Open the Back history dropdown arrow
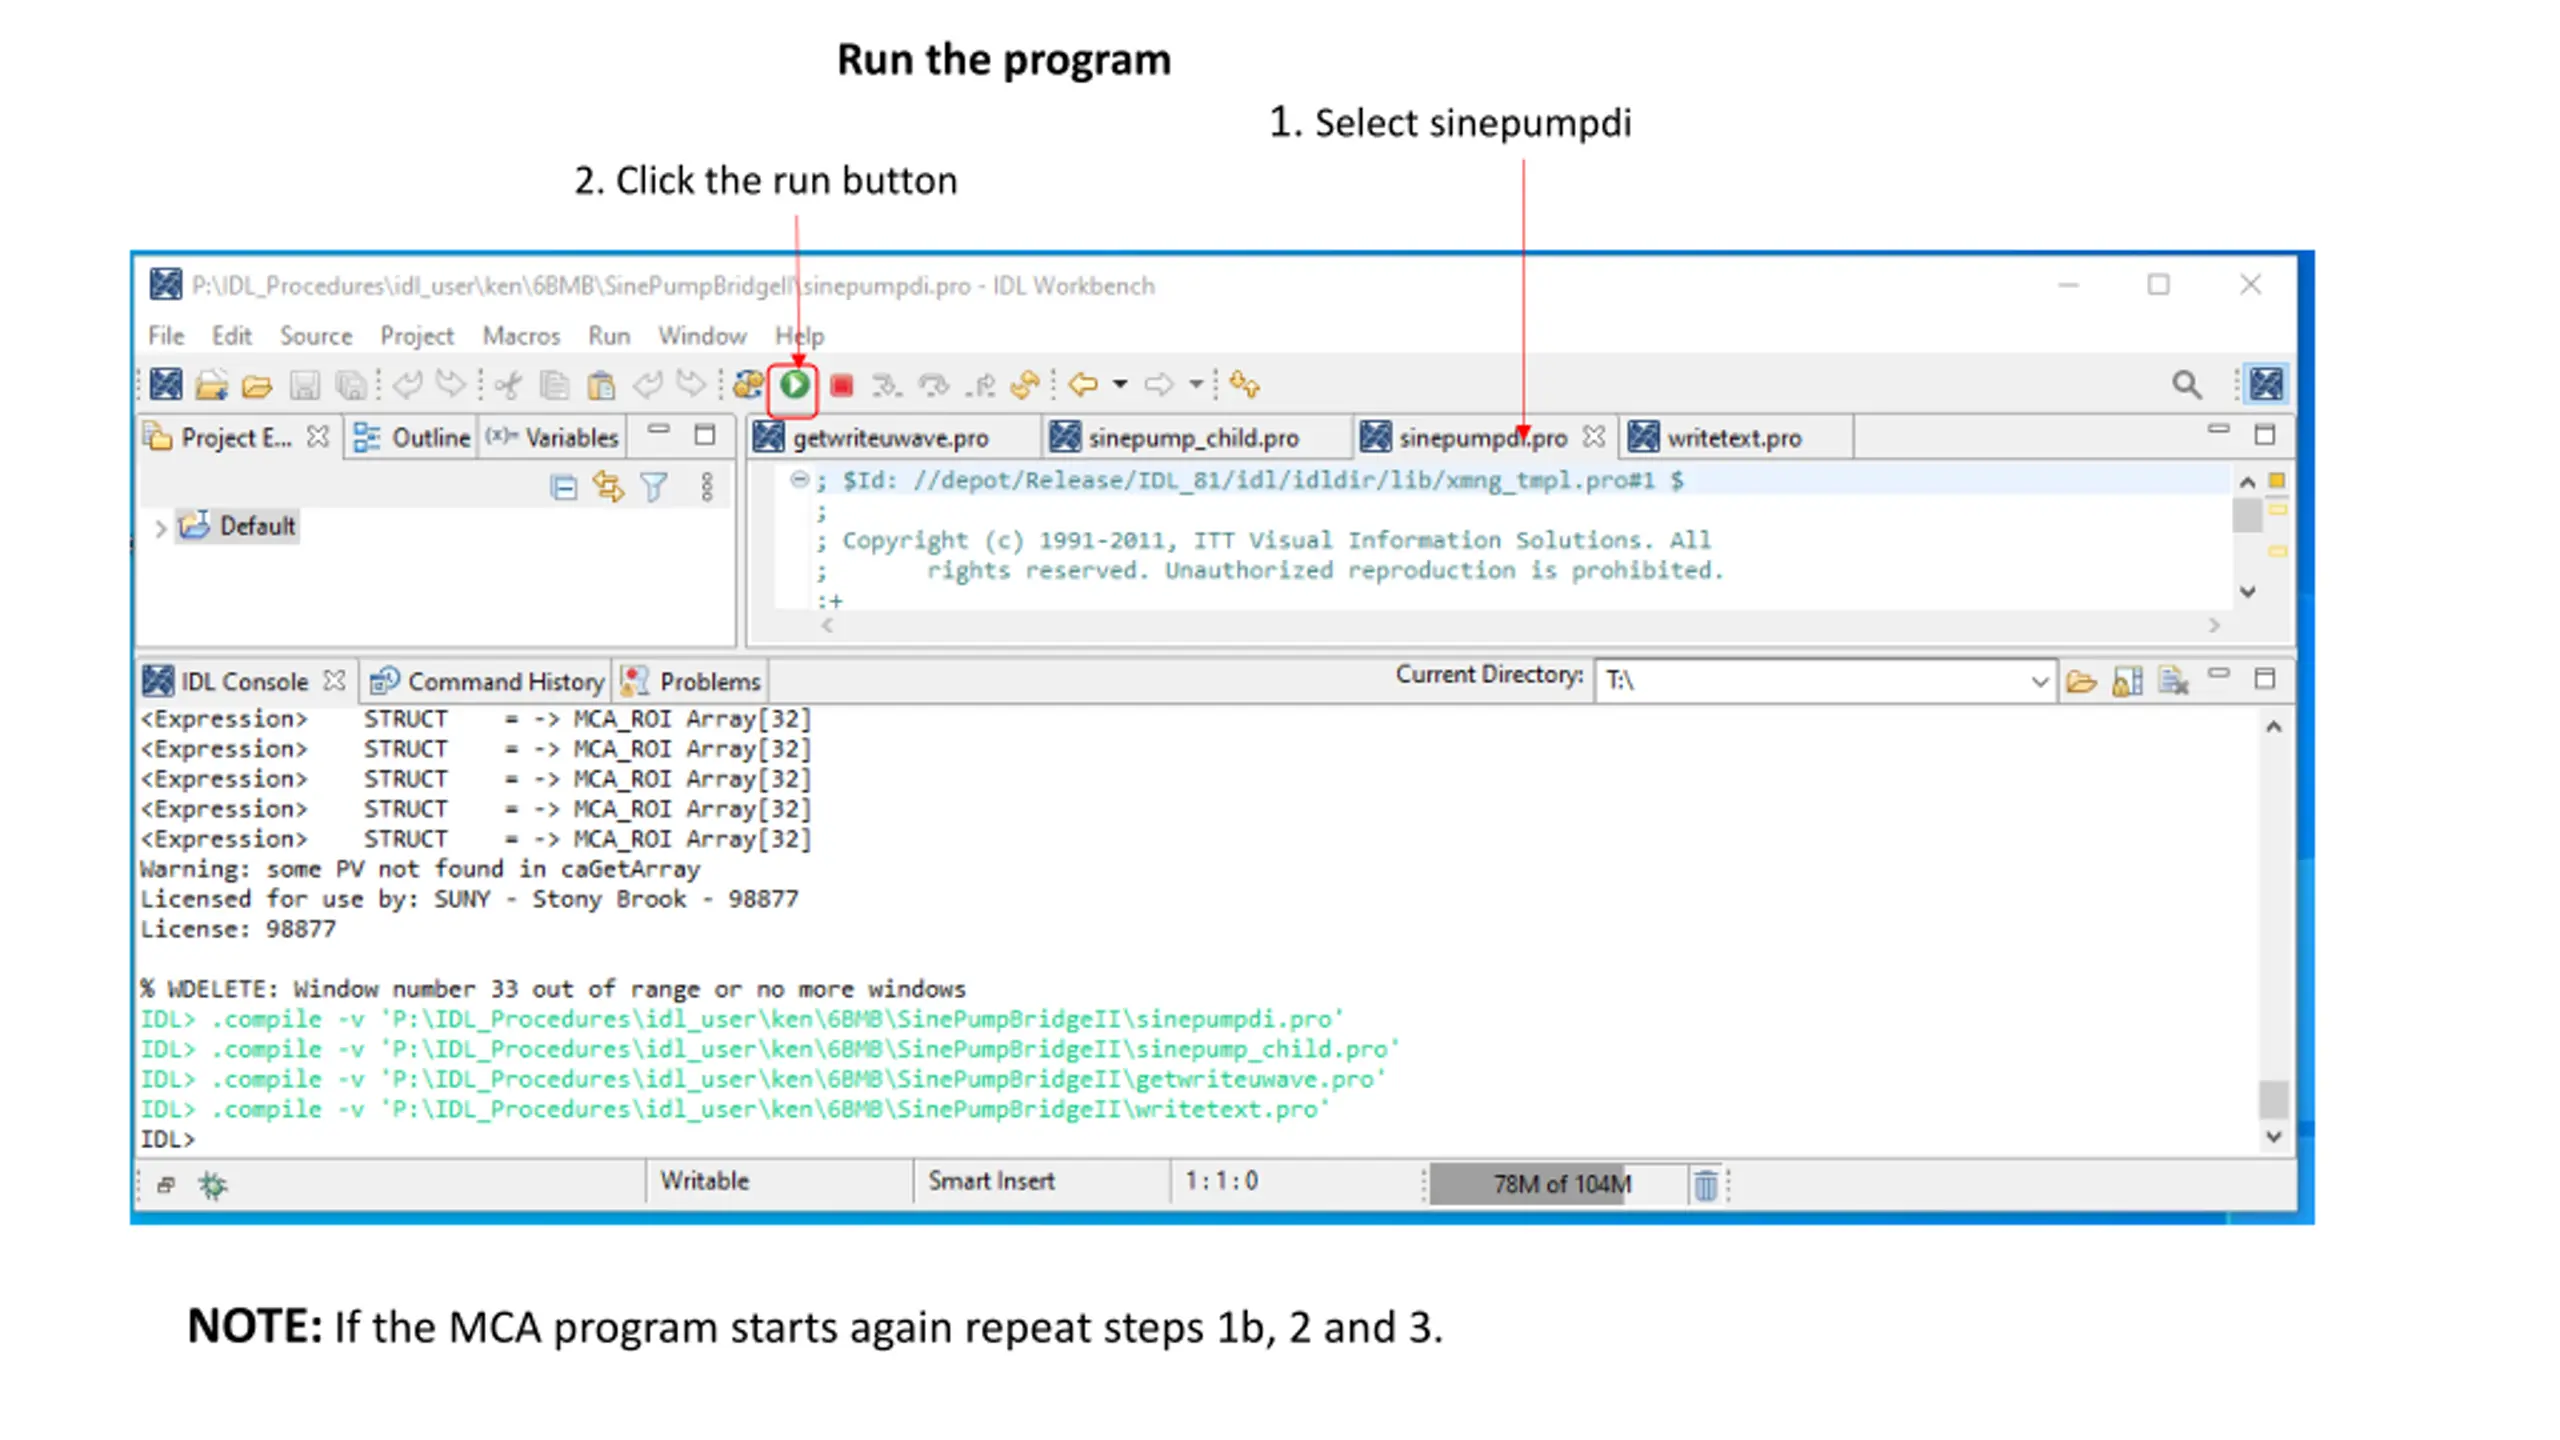 click(1120, 384)
